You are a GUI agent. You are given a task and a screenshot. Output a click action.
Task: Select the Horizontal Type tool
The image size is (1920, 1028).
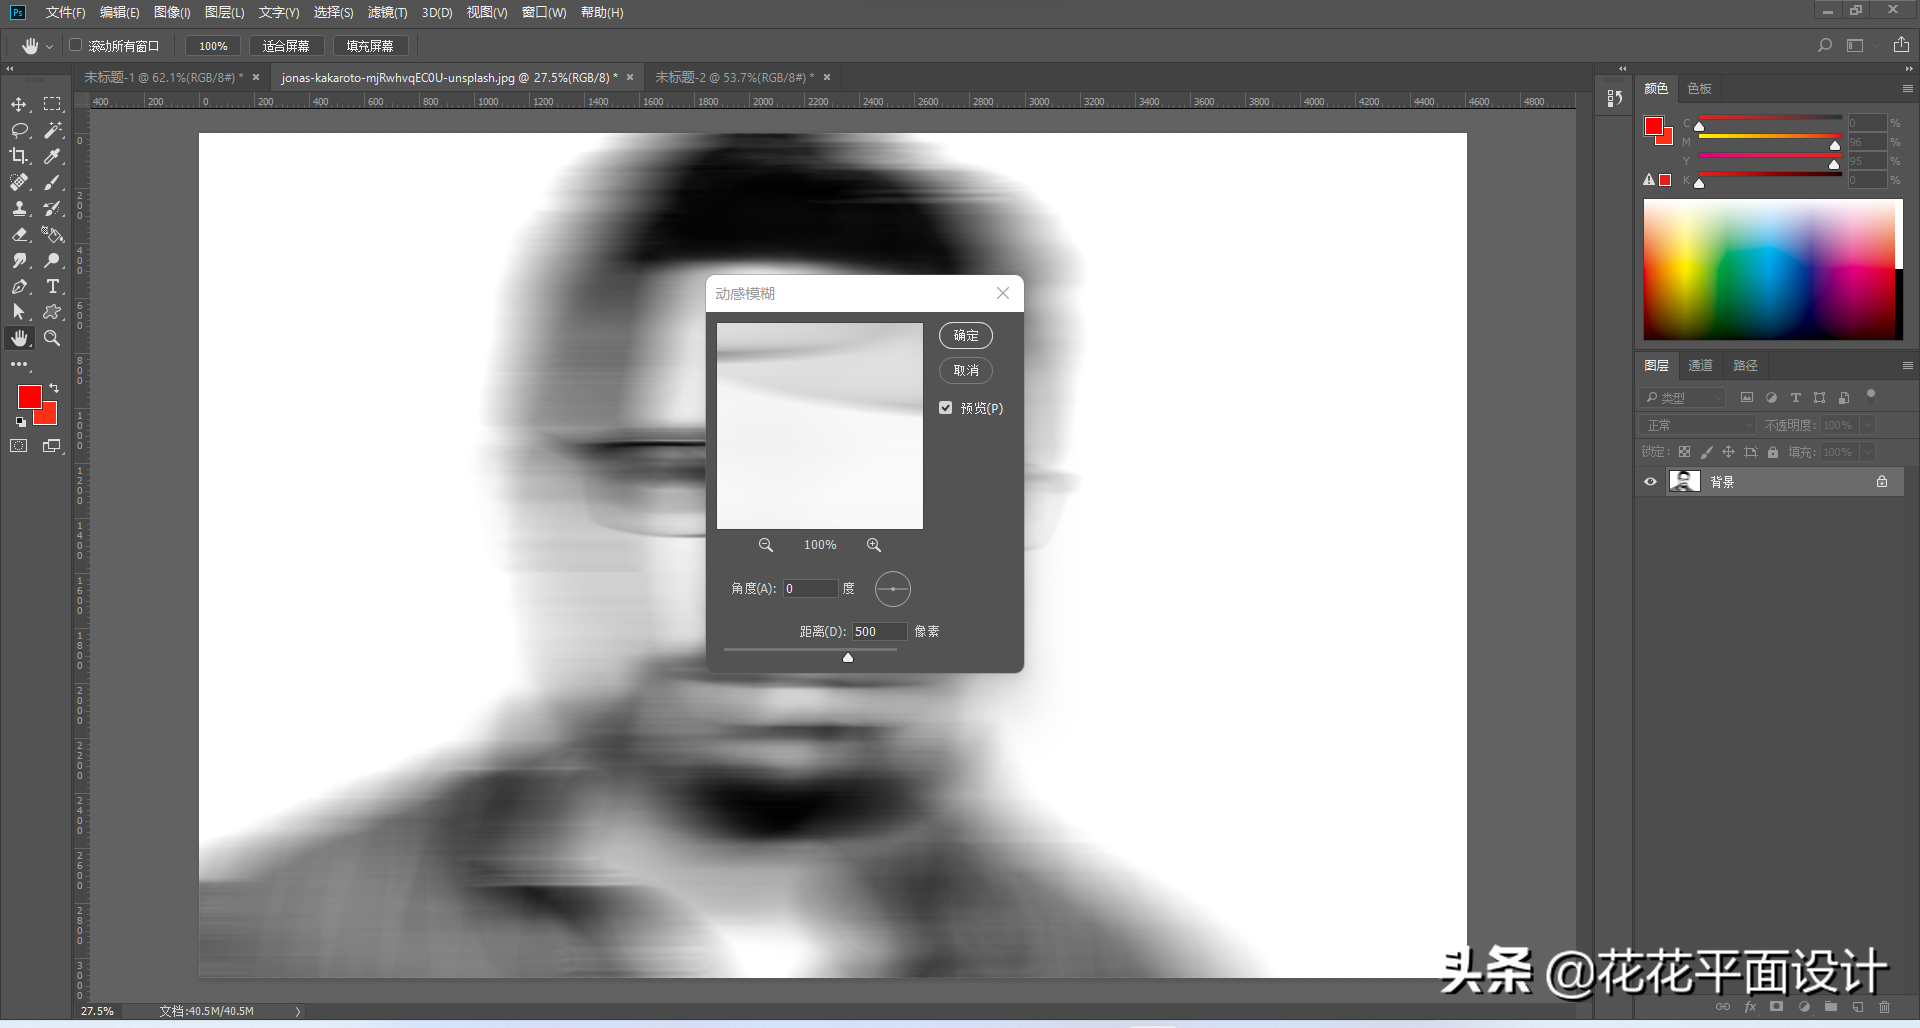click(52, 286)
